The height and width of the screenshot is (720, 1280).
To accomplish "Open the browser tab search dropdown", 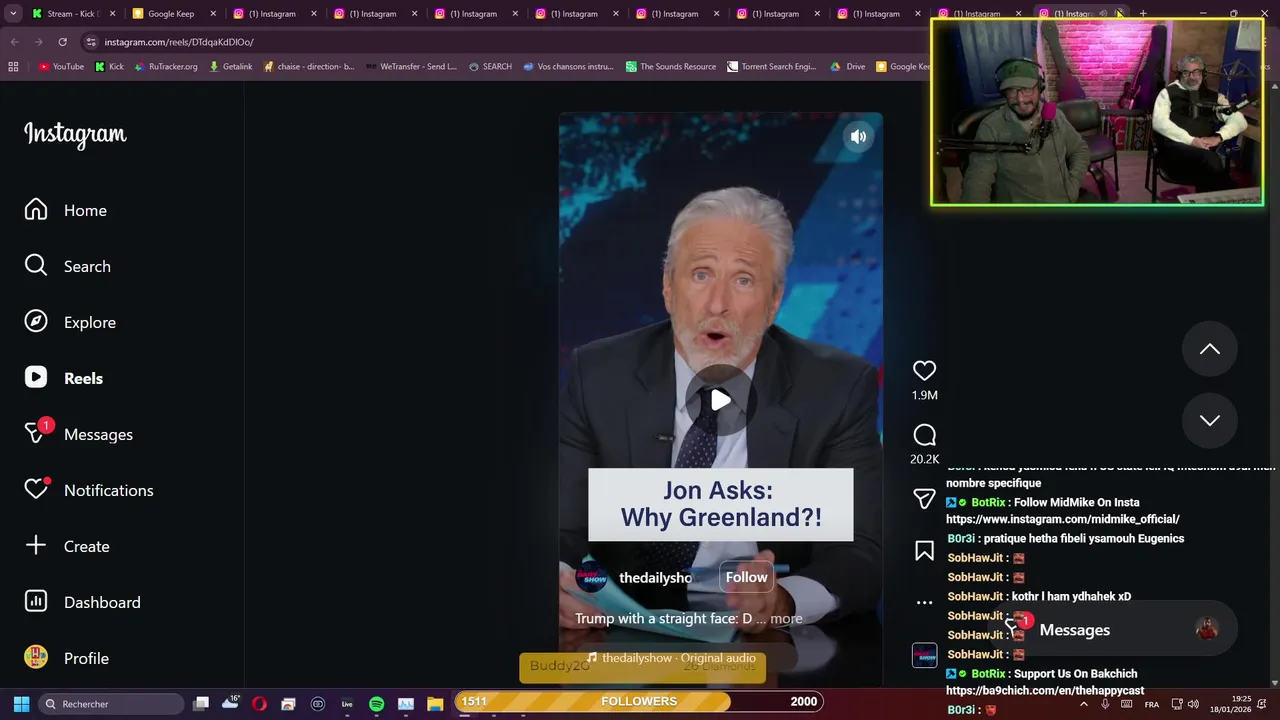I will coord(12,14).
